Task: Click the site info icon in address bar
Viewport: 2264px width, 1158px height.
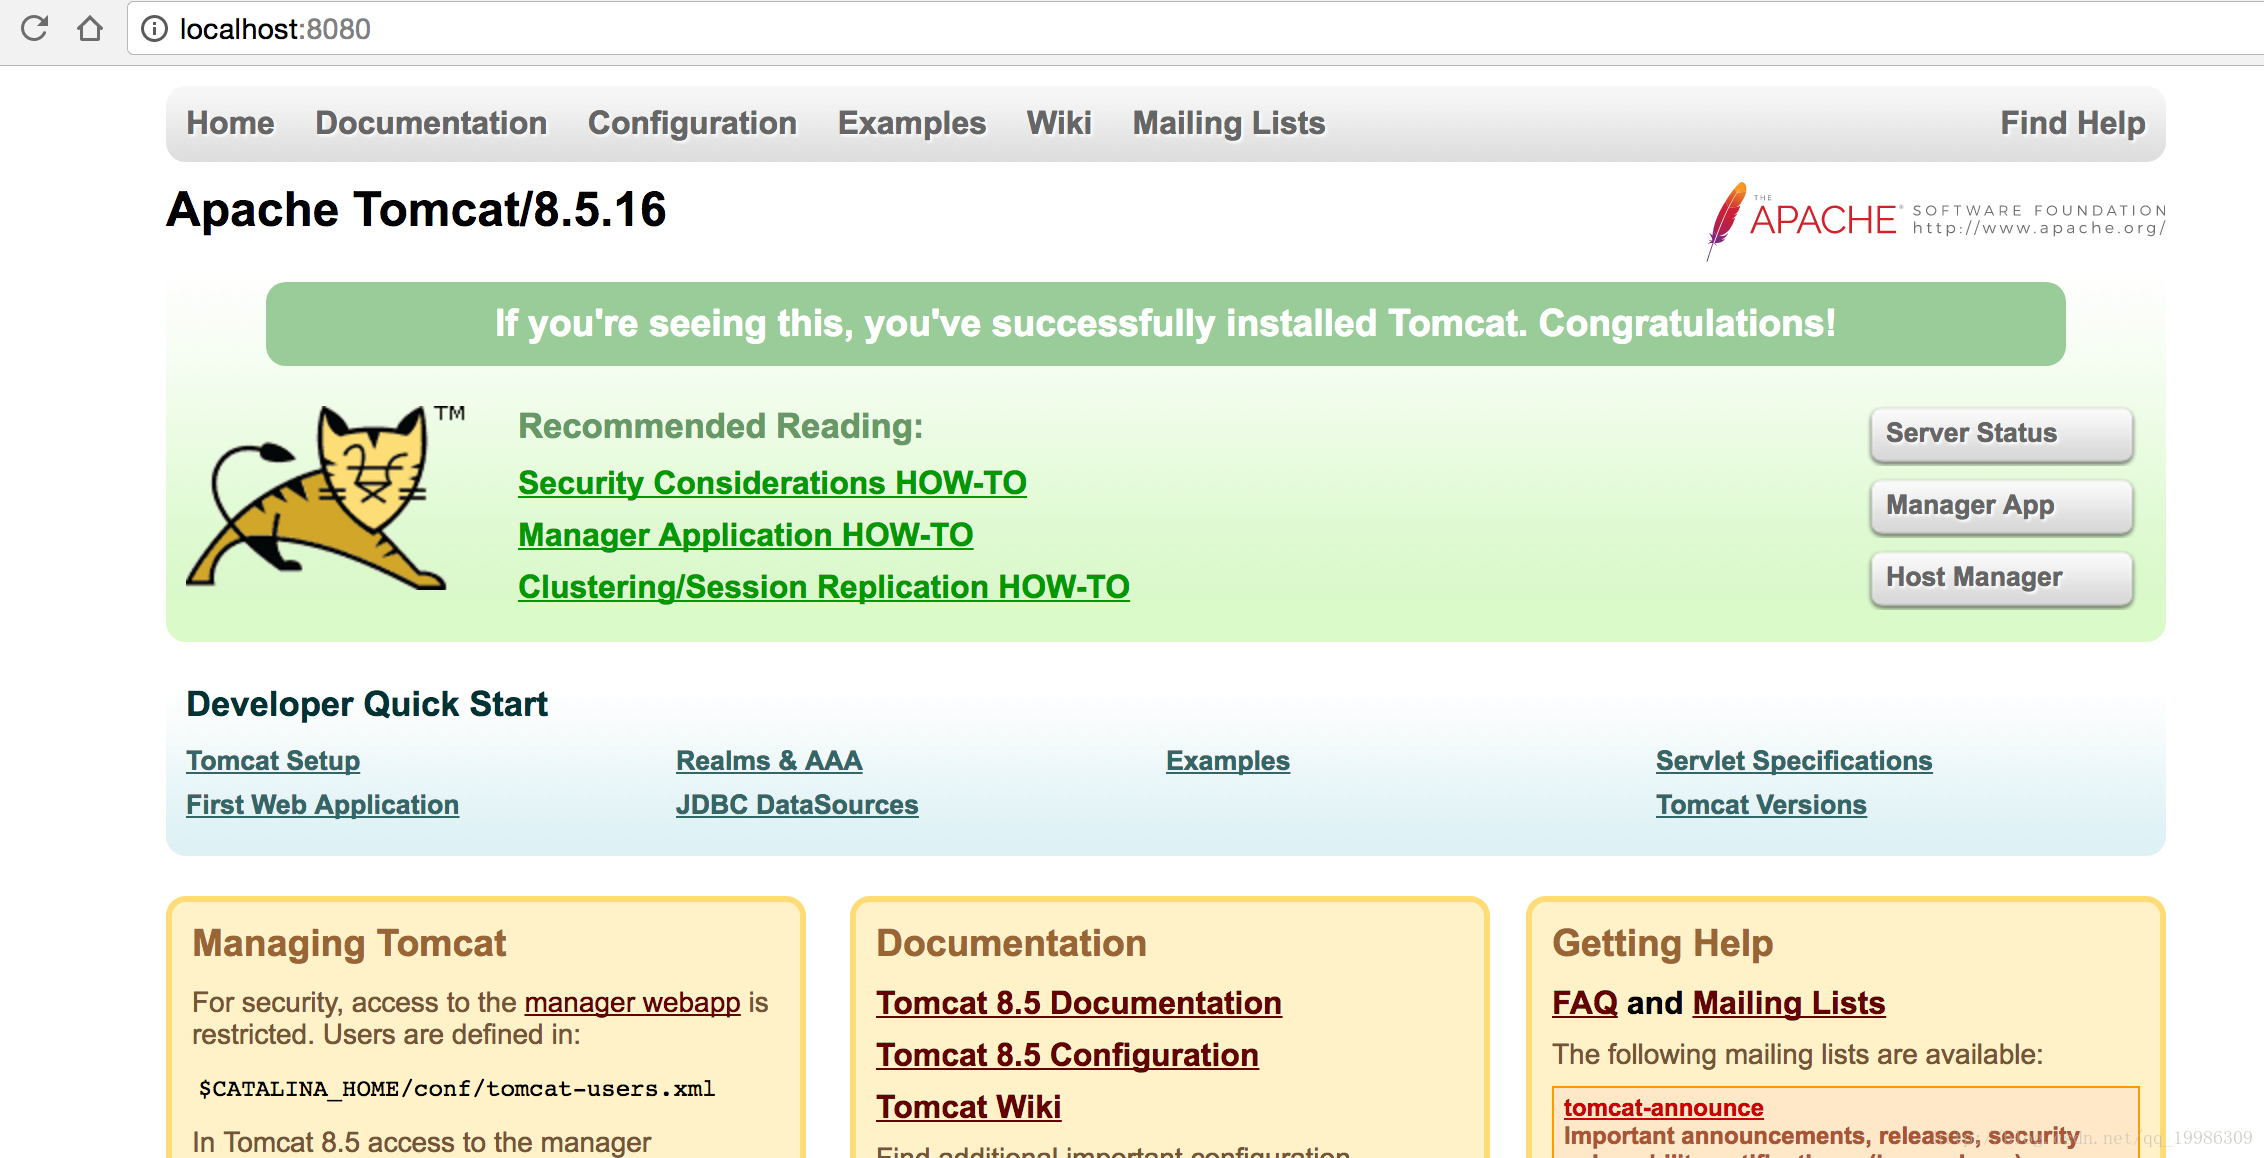Action: (x=154, y=29)
